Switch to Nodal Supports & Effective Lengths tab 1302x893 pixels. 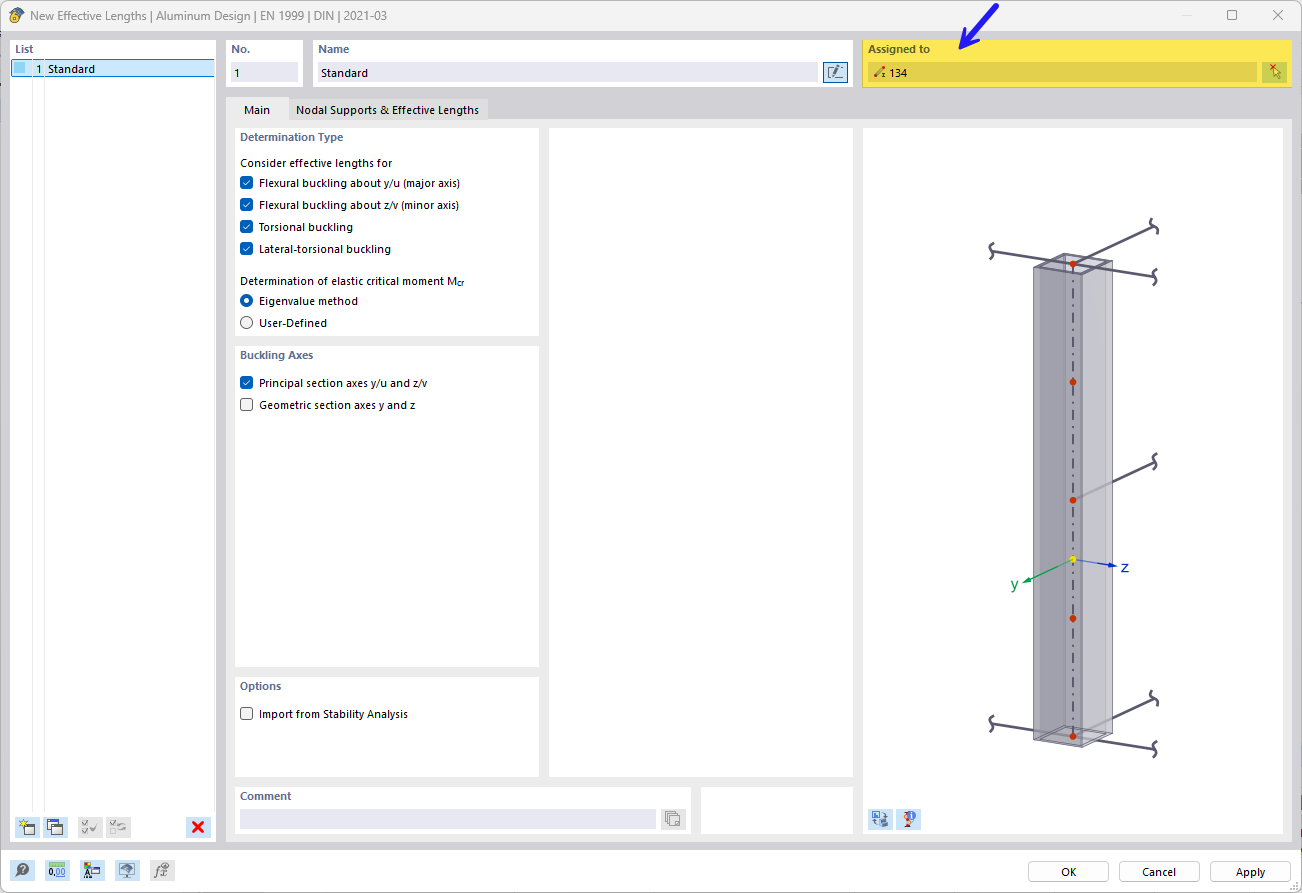tap(388, 110)
